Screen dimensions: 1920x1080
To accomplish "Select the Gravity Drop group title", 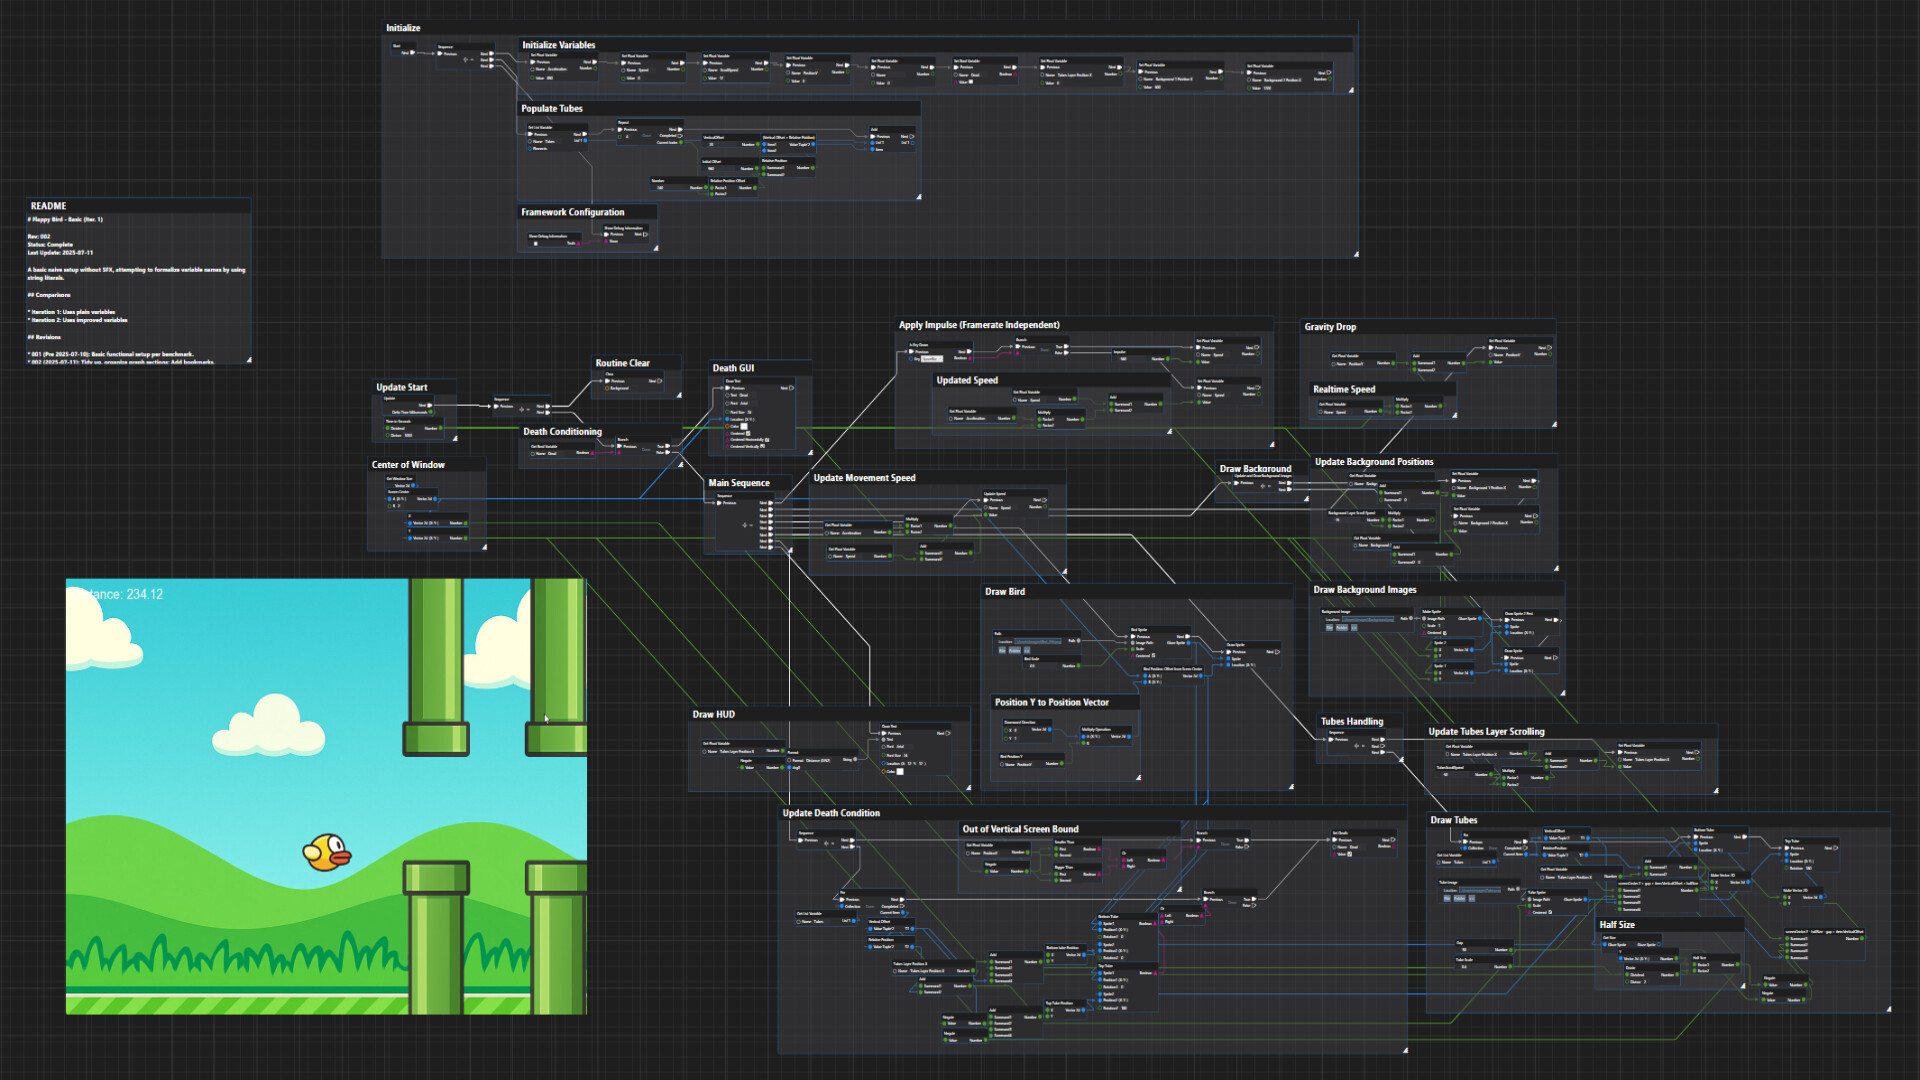I will click(1331, 327).
